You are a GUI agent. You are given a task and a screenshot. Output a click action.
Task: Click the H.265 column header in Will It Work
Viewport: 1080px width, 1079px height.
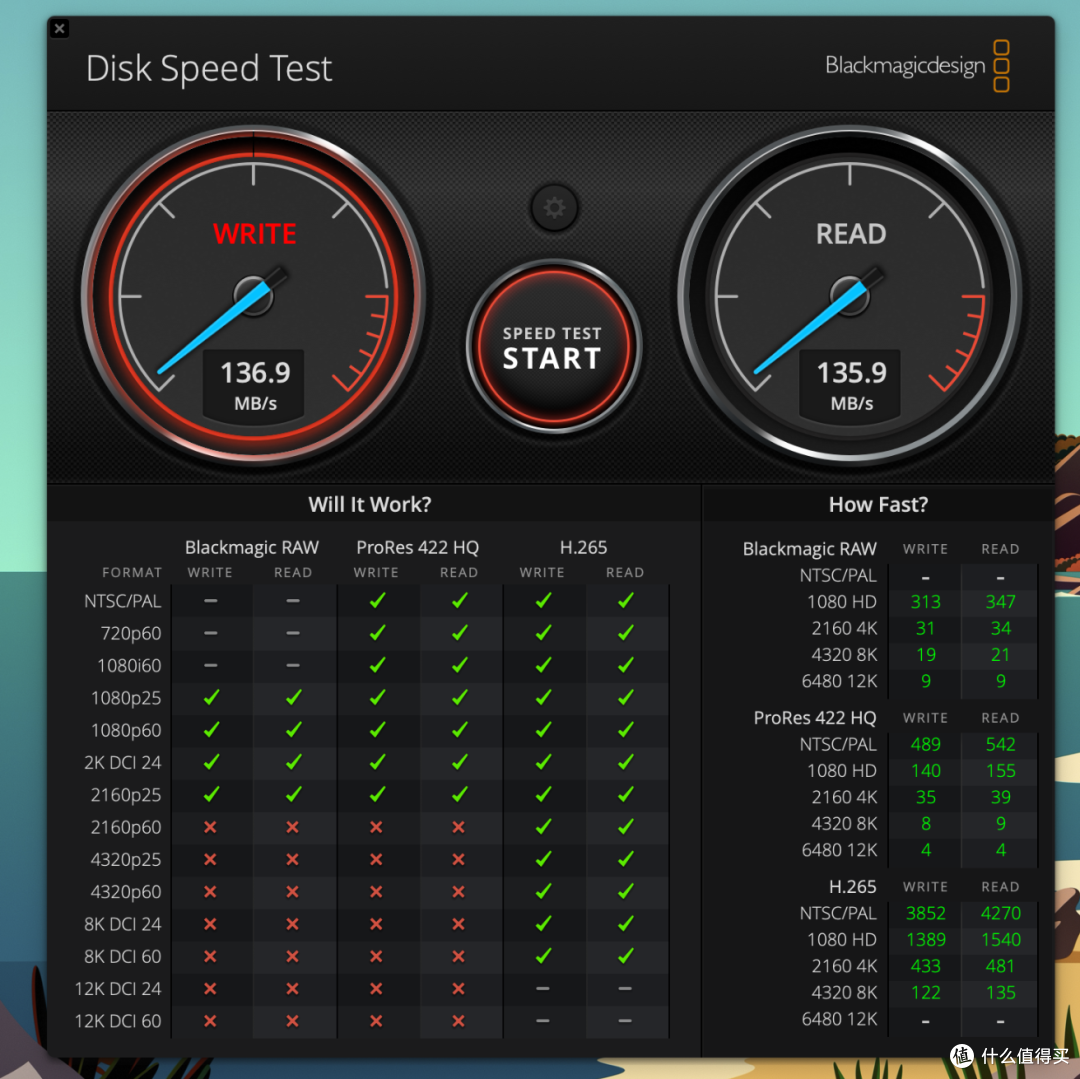tap(583, 547)
